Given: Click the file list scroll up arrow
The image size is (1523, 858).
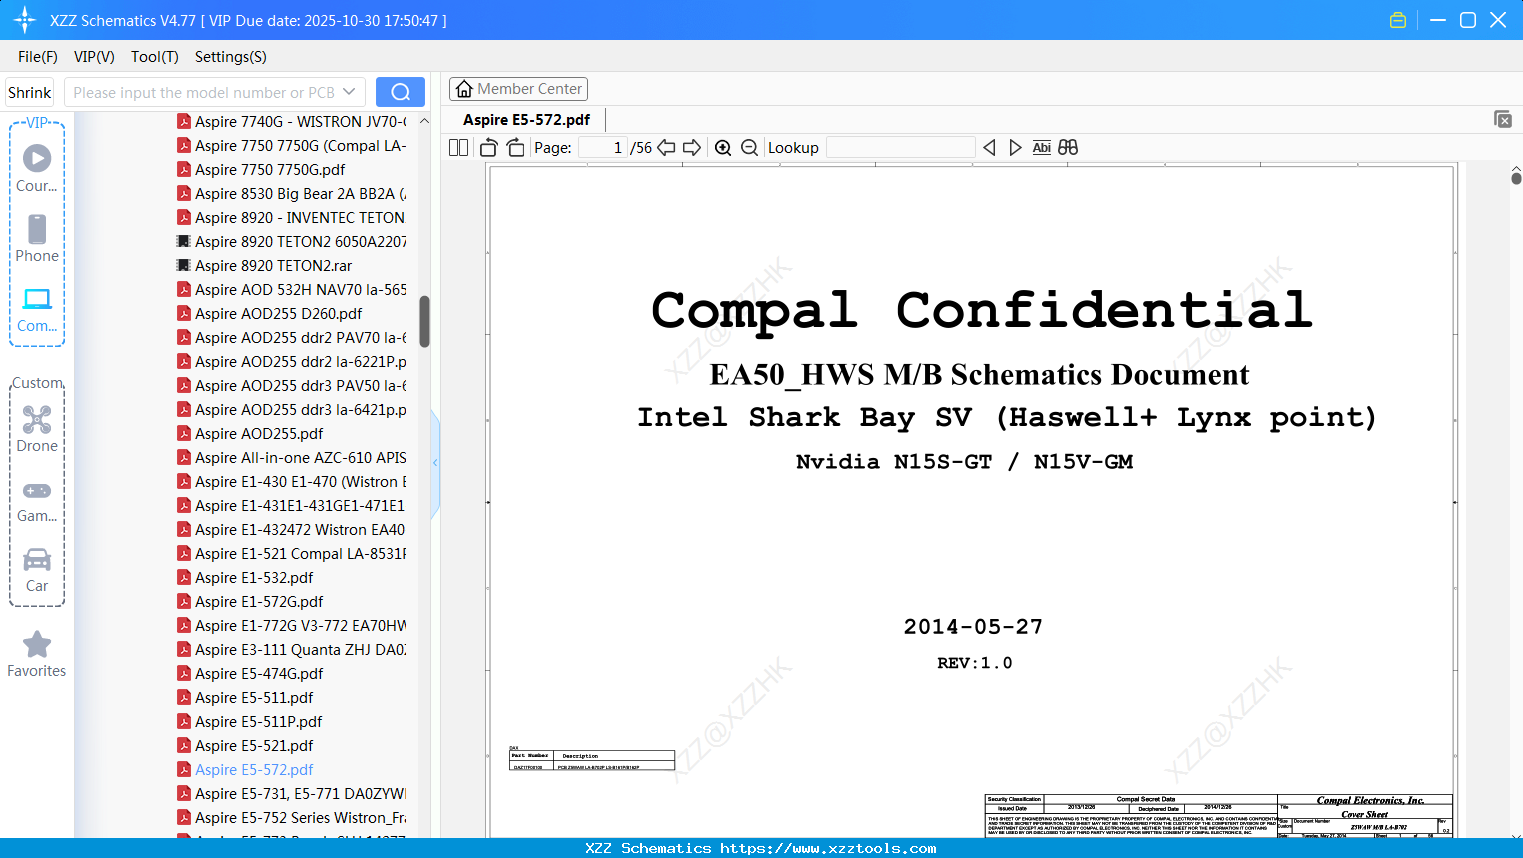Looking at the screenshot, I should pyautogui.click(x=424, y=121).
